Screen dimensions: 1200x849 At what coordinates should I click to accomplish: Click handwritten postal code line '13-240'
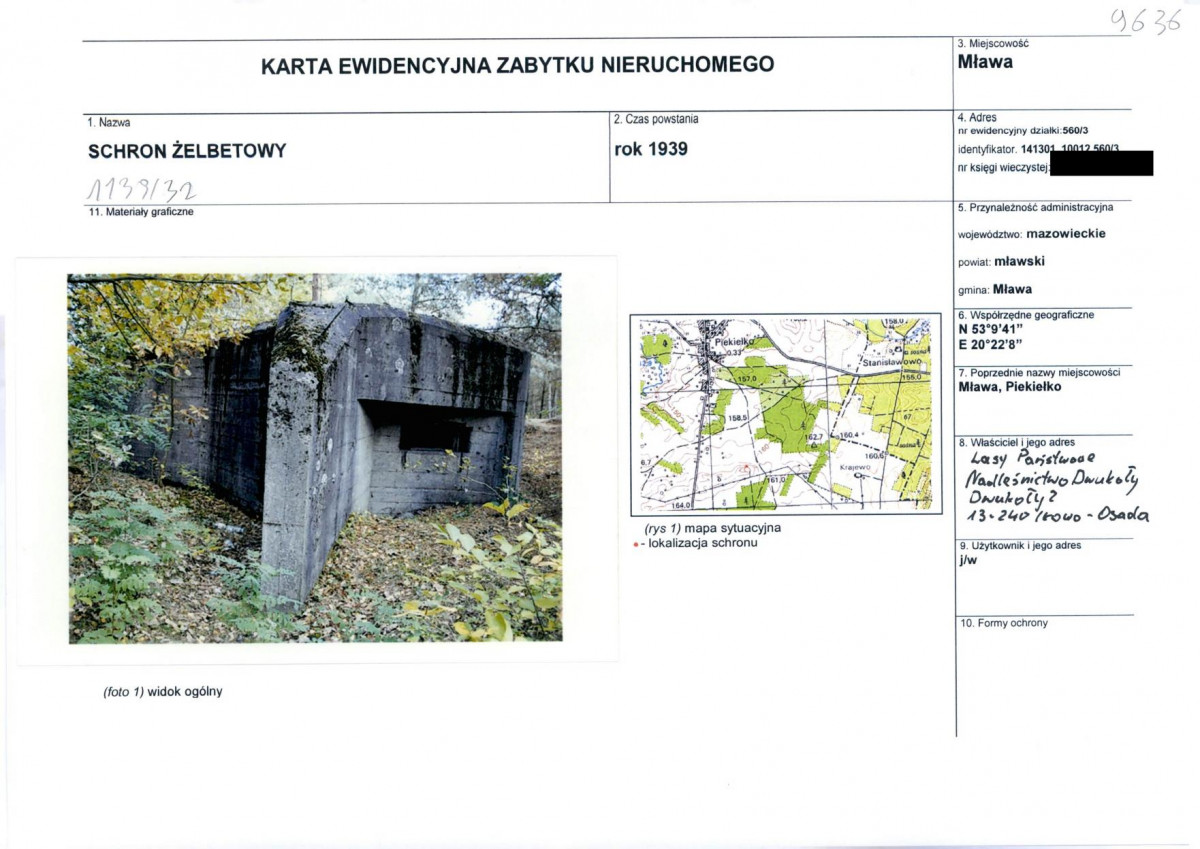pyautogui.click(x=1059, y=515)
